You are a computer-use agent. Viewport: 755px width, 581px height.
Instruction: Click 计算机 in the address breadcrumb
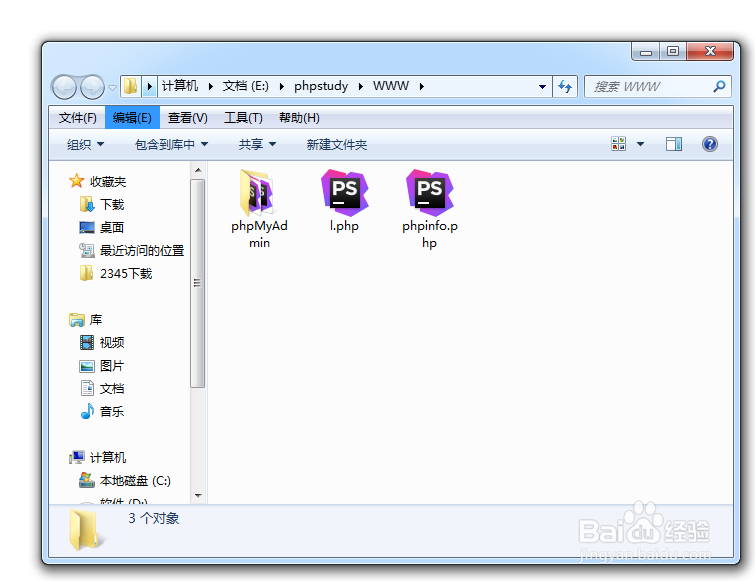180,86
